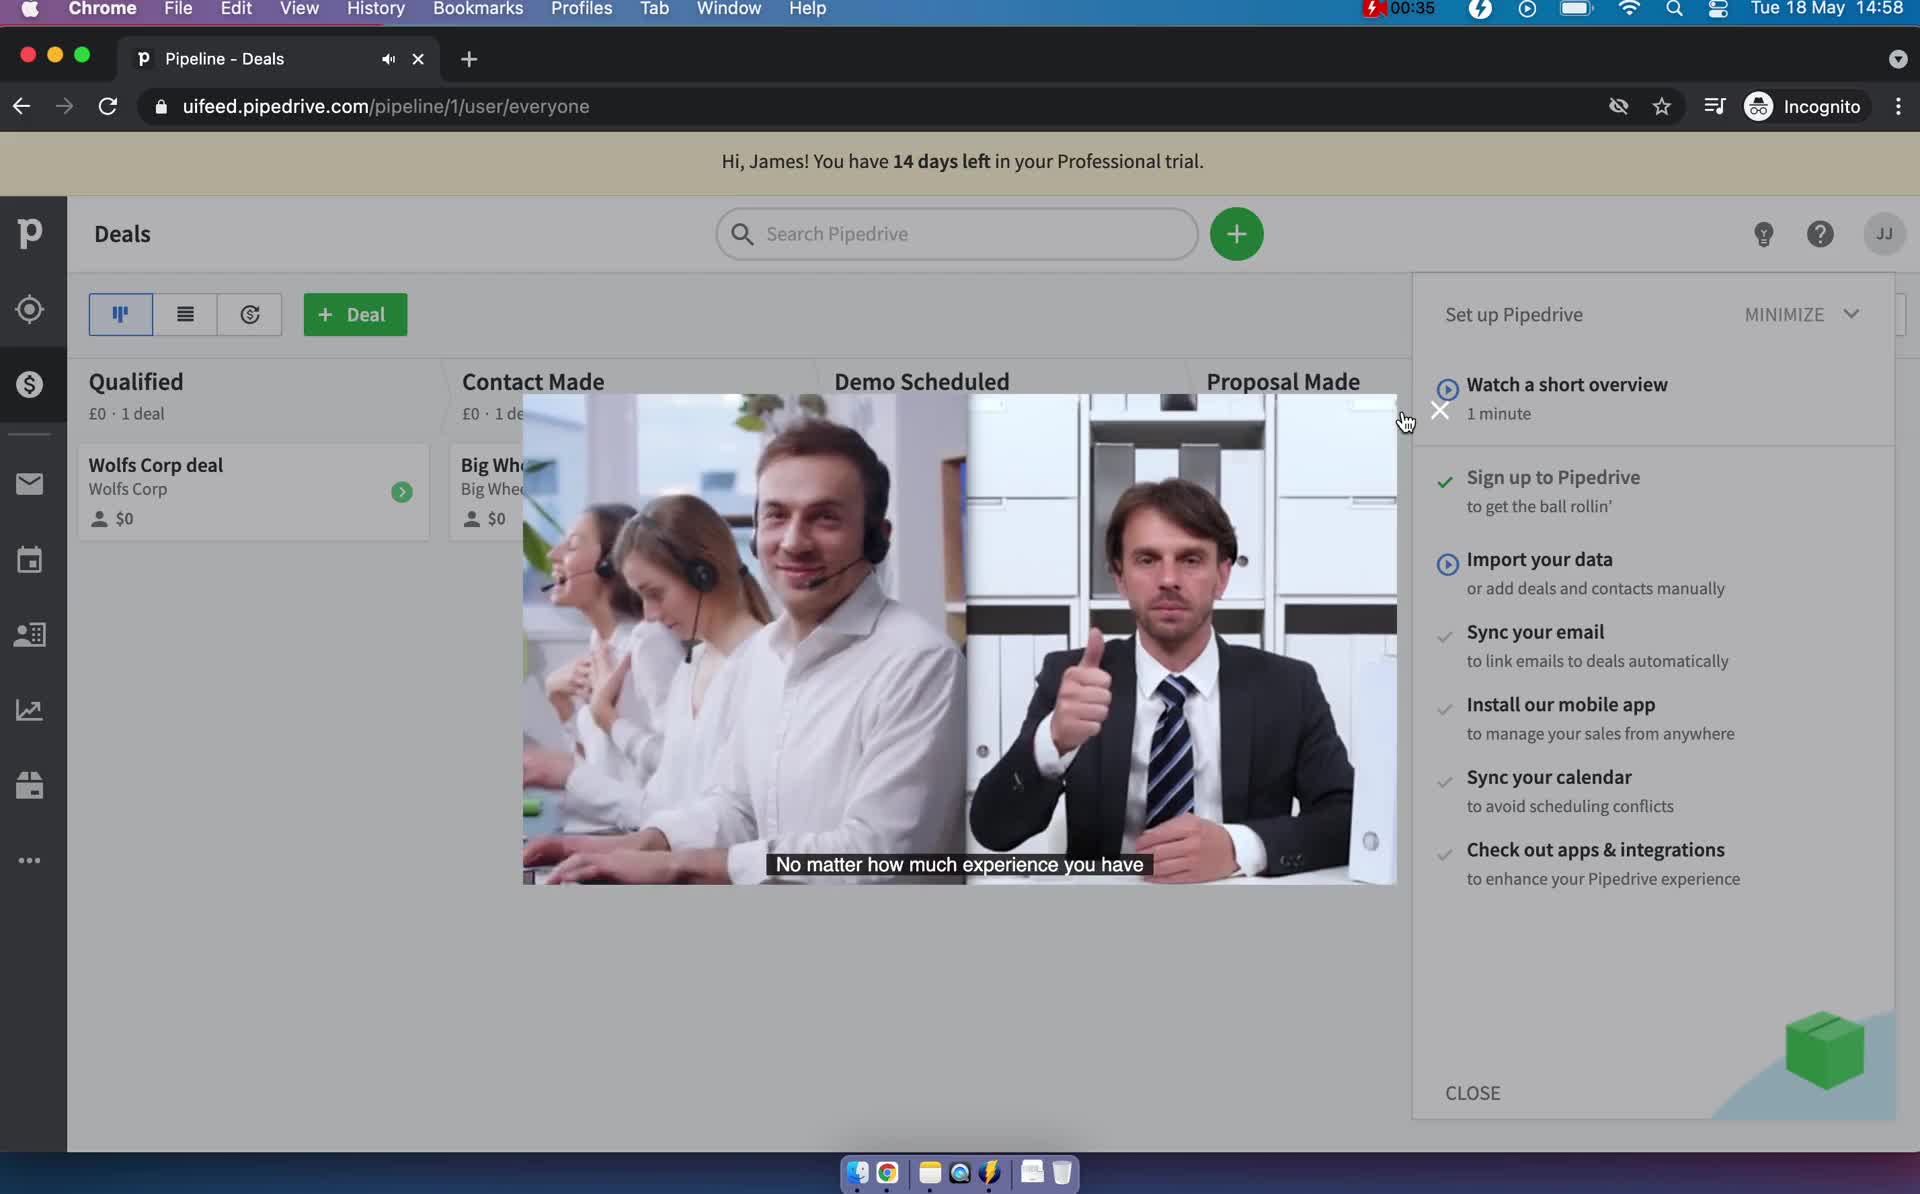
Task: Select the Pipeline - Deals tab
Action: (277, 59)
